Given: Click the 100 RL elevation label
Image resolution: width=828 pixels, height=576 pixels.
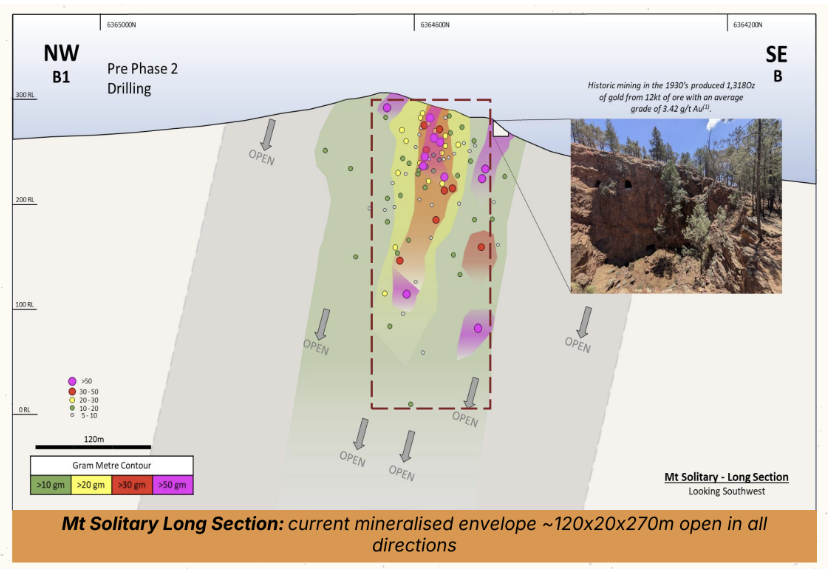Looking at the screenshot, I should pos(25,305).
